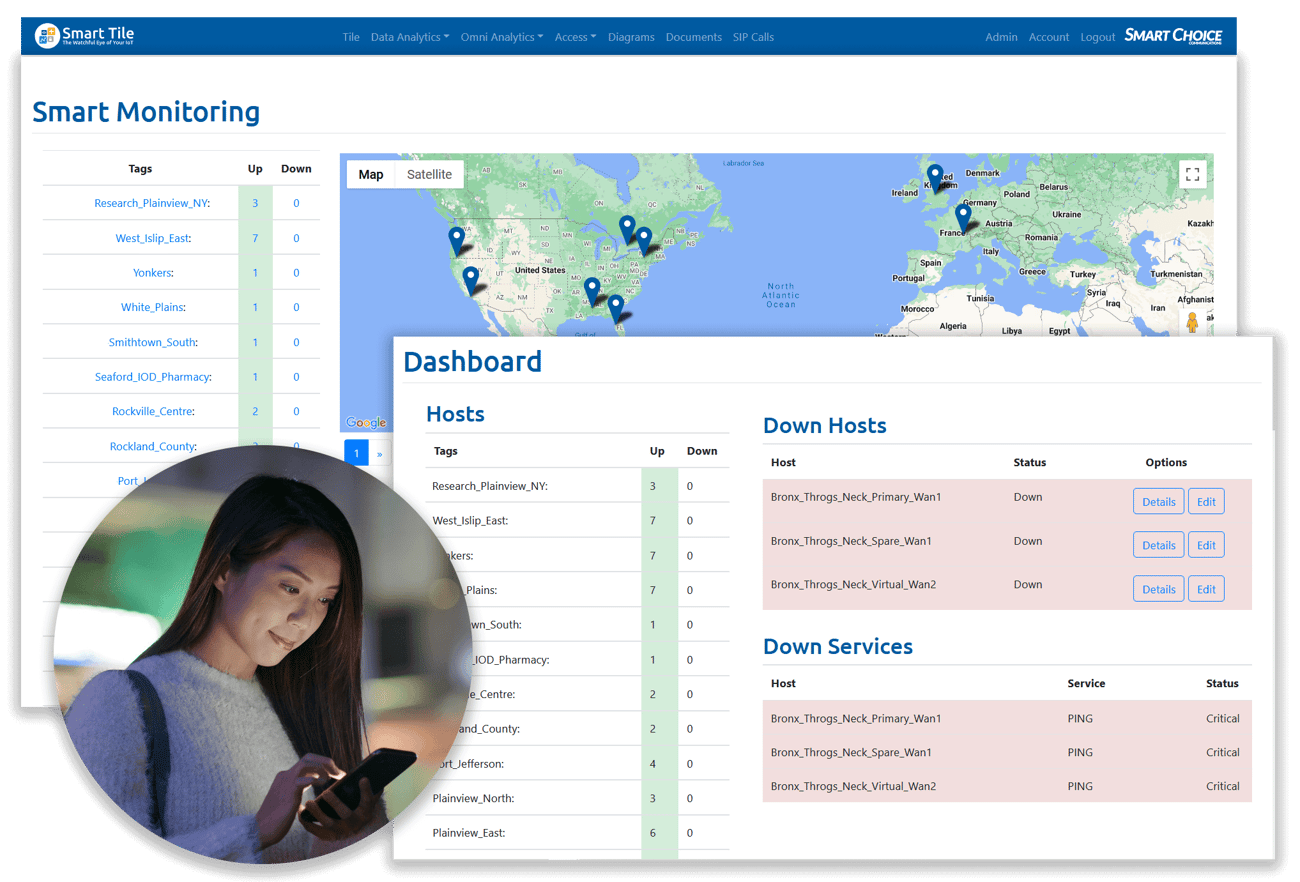This screenshot has height=882, width=1300.
Task: Select the map pin near Florida
Action: pyautogui.click(x=616, y=307)
